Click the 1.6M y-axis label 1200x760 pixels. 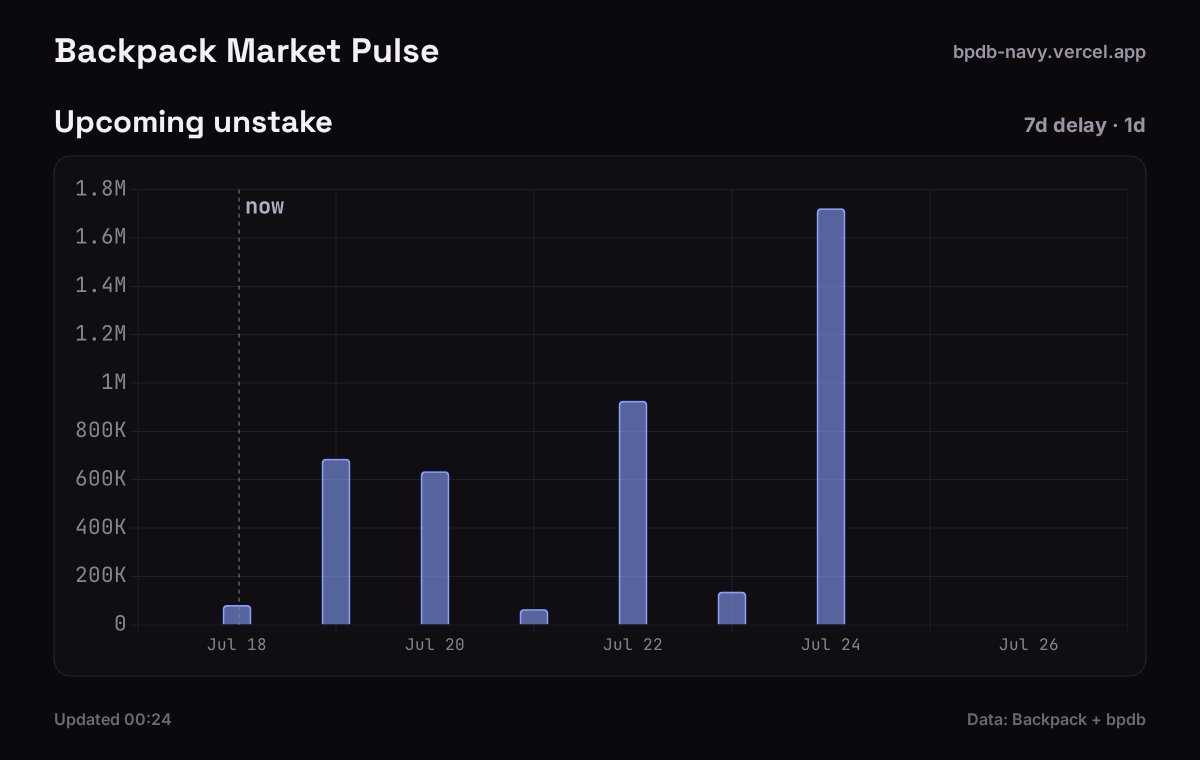pos(101,237)
